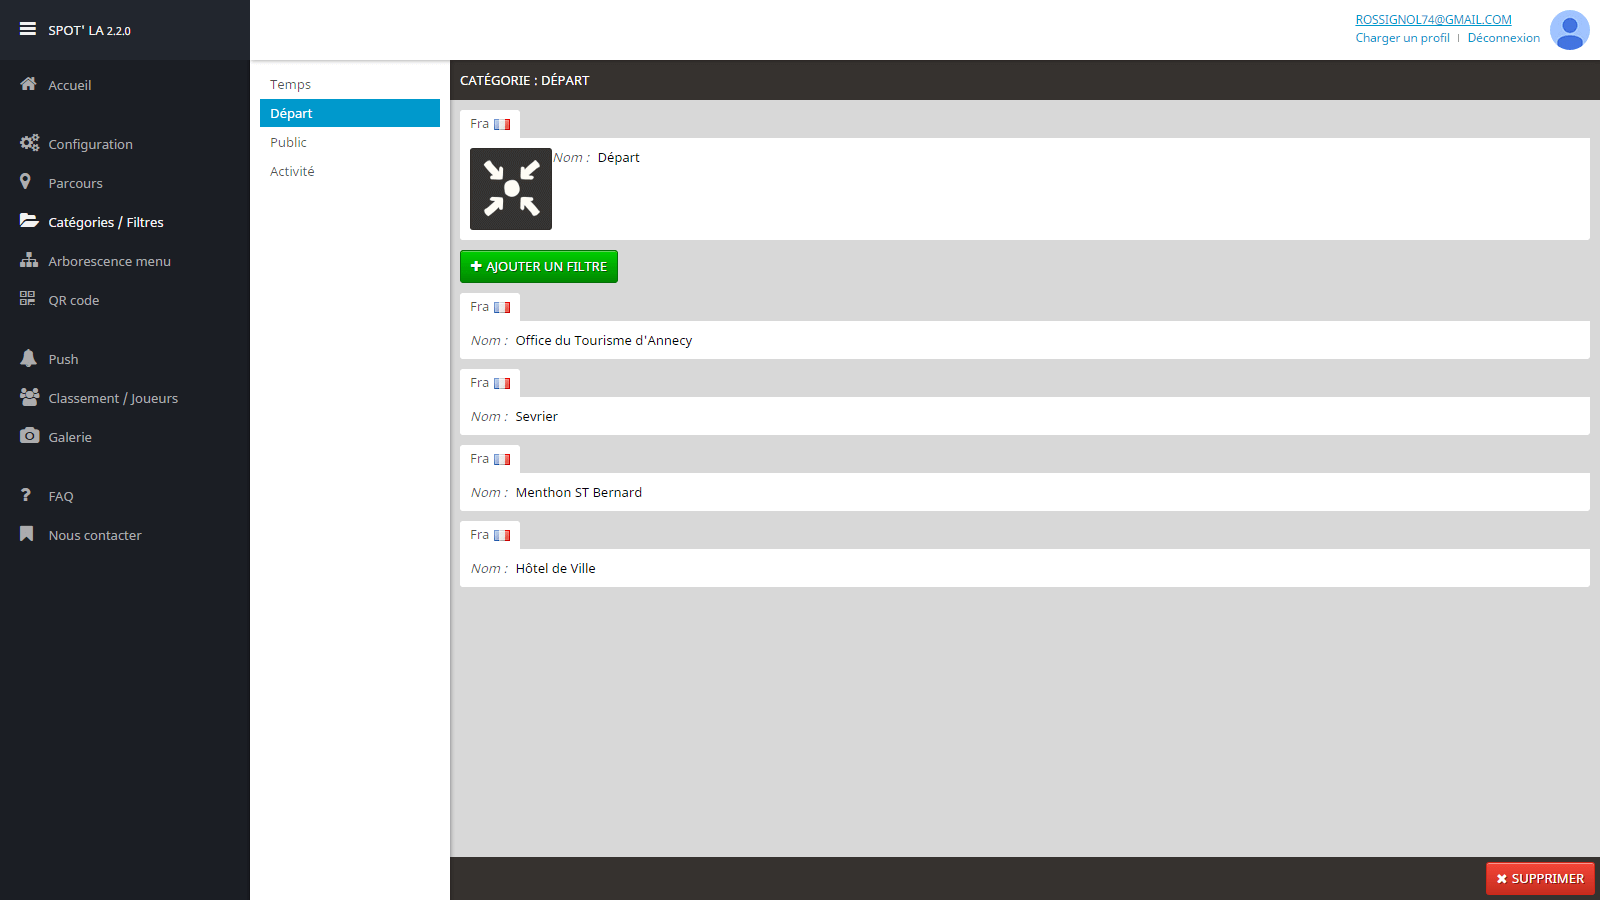Viewport: 1600px width, 900px height.
Task: Switch to the Activité category tab
Action: click(292, 171)
